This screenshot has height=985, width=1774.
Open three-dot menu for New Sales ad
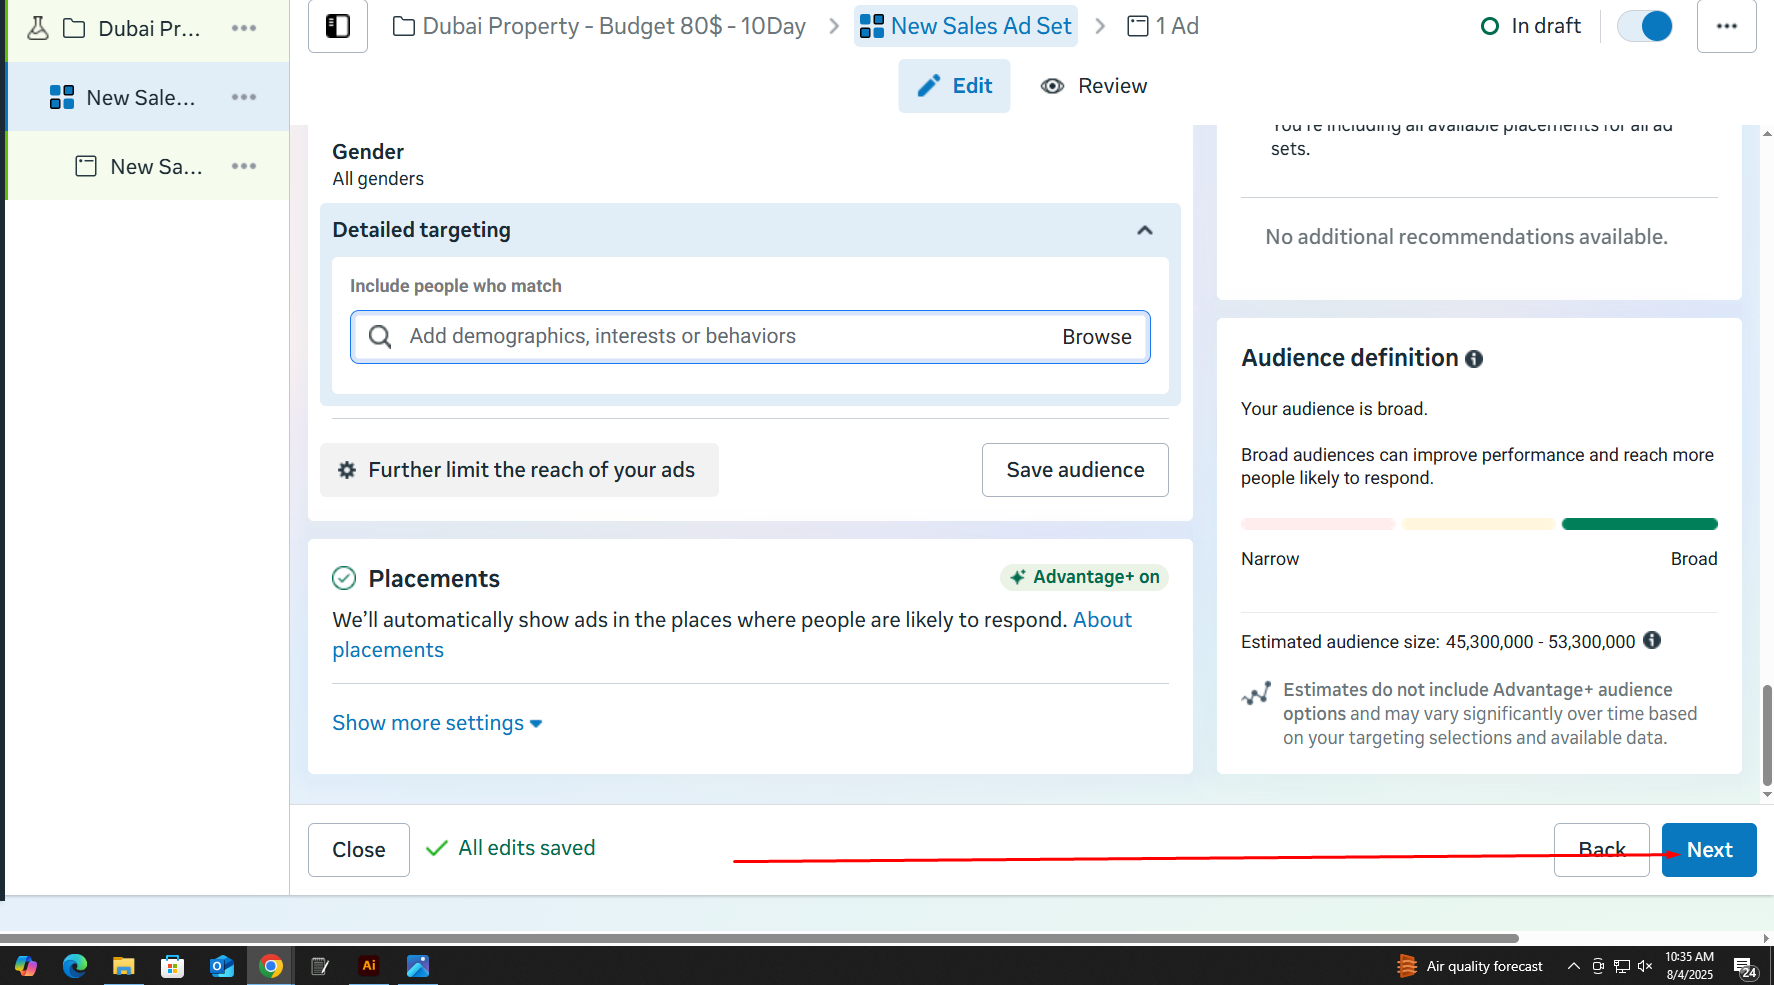[244, 166]
